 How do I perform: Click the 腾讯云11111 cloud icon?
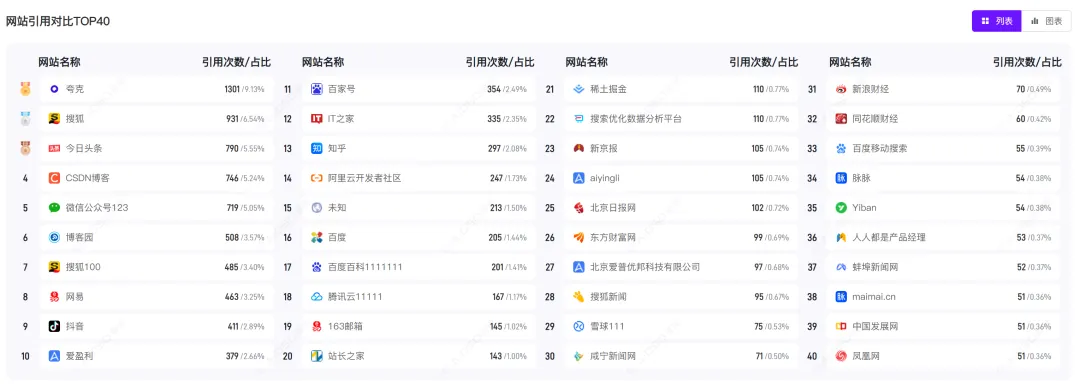click(317, 297)
